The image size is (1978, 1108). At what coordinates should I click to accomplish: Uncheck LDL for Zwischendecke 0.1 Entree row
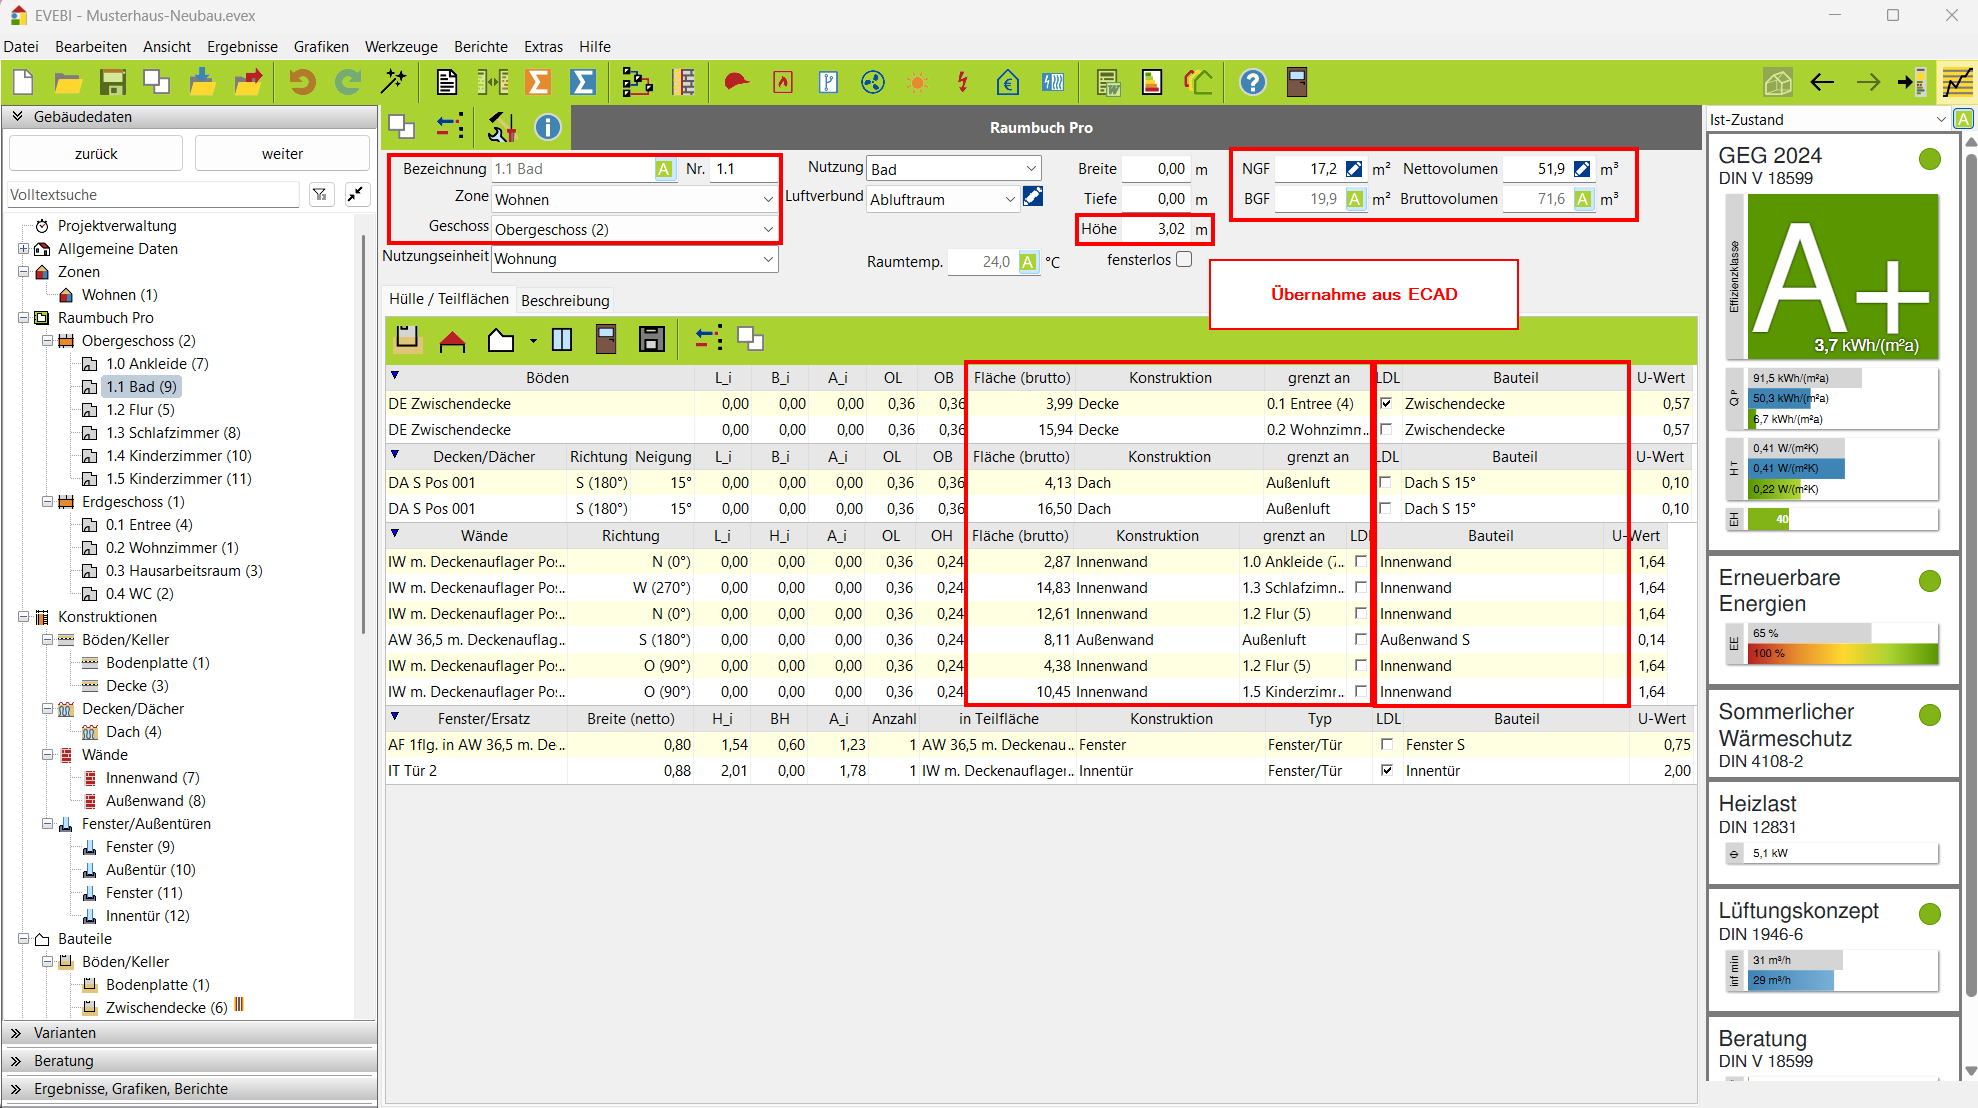1386,403
